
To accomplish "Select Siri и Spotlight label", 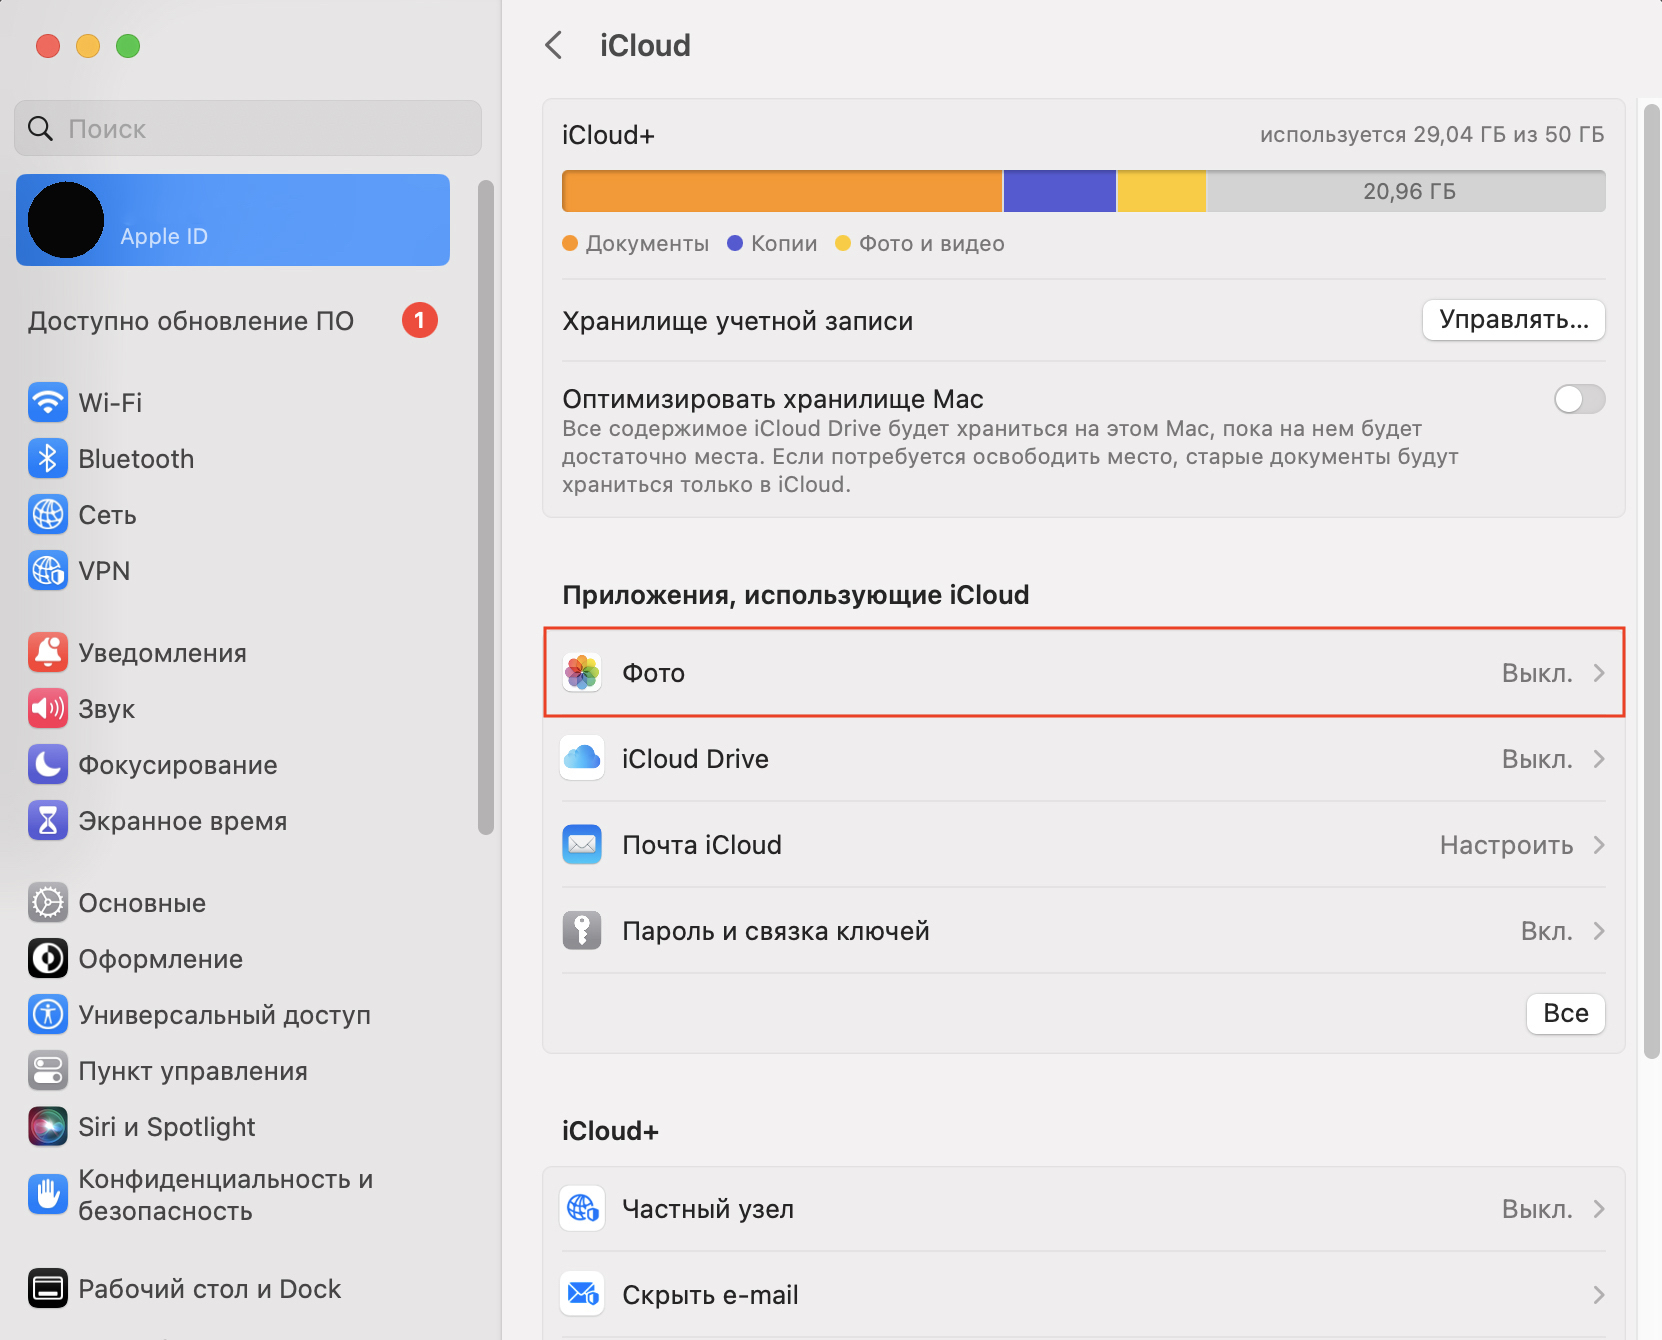I will pyautogui.click(x=167, y=1127).
